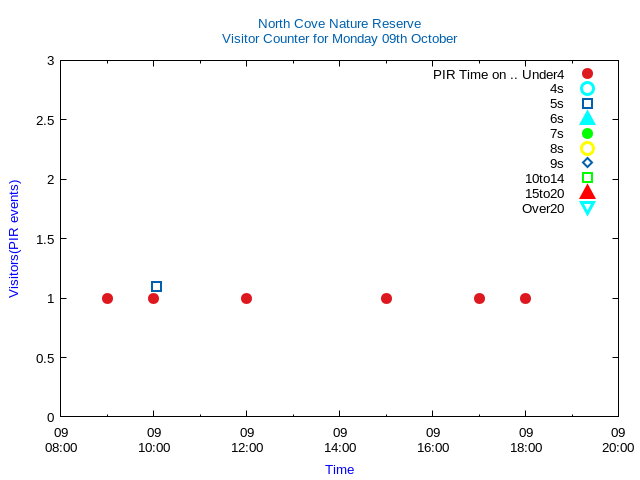
Task: Click the red Under4 legend circle
Action: click(588, 74)
